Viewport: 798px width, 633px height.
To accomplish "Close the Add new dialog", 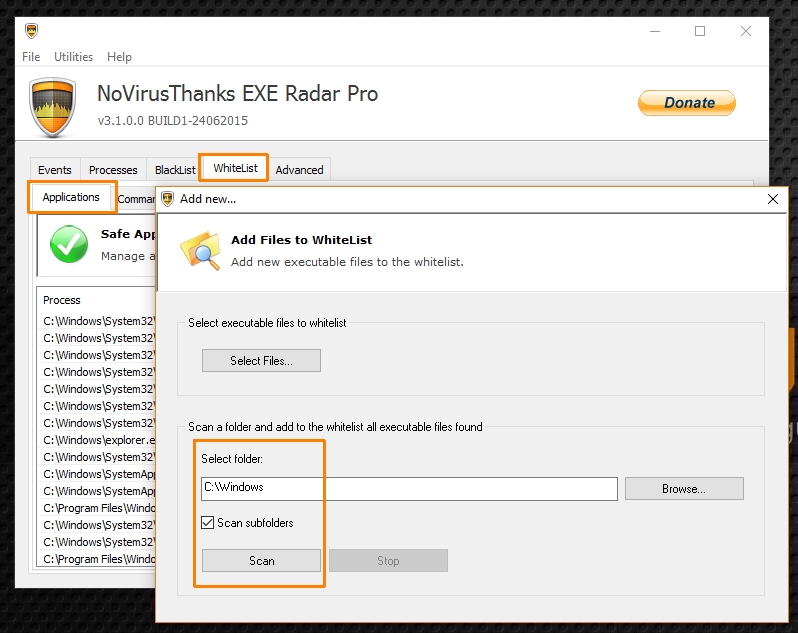I will pos(773,199).
